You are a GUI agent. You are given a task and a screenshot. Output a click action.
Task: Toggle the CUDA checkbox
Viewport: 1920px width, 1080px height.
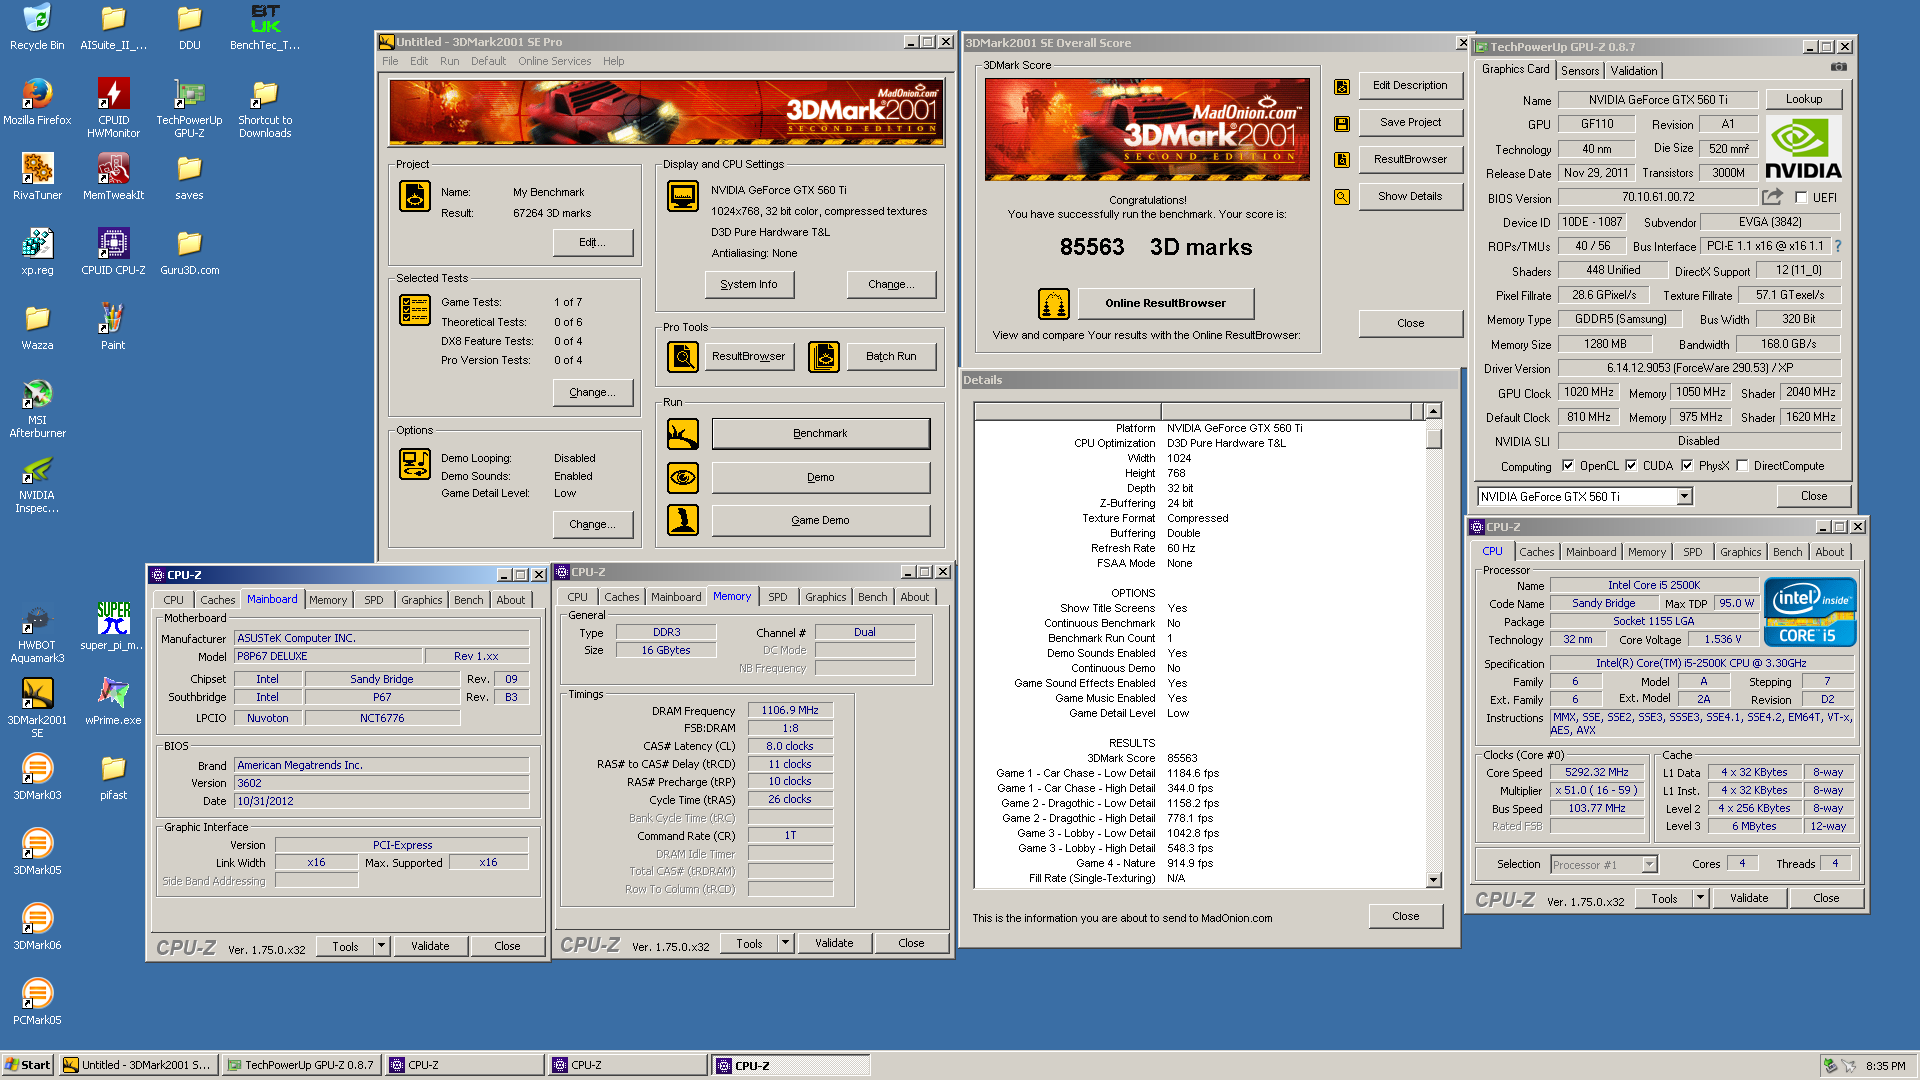[1631, 466]
